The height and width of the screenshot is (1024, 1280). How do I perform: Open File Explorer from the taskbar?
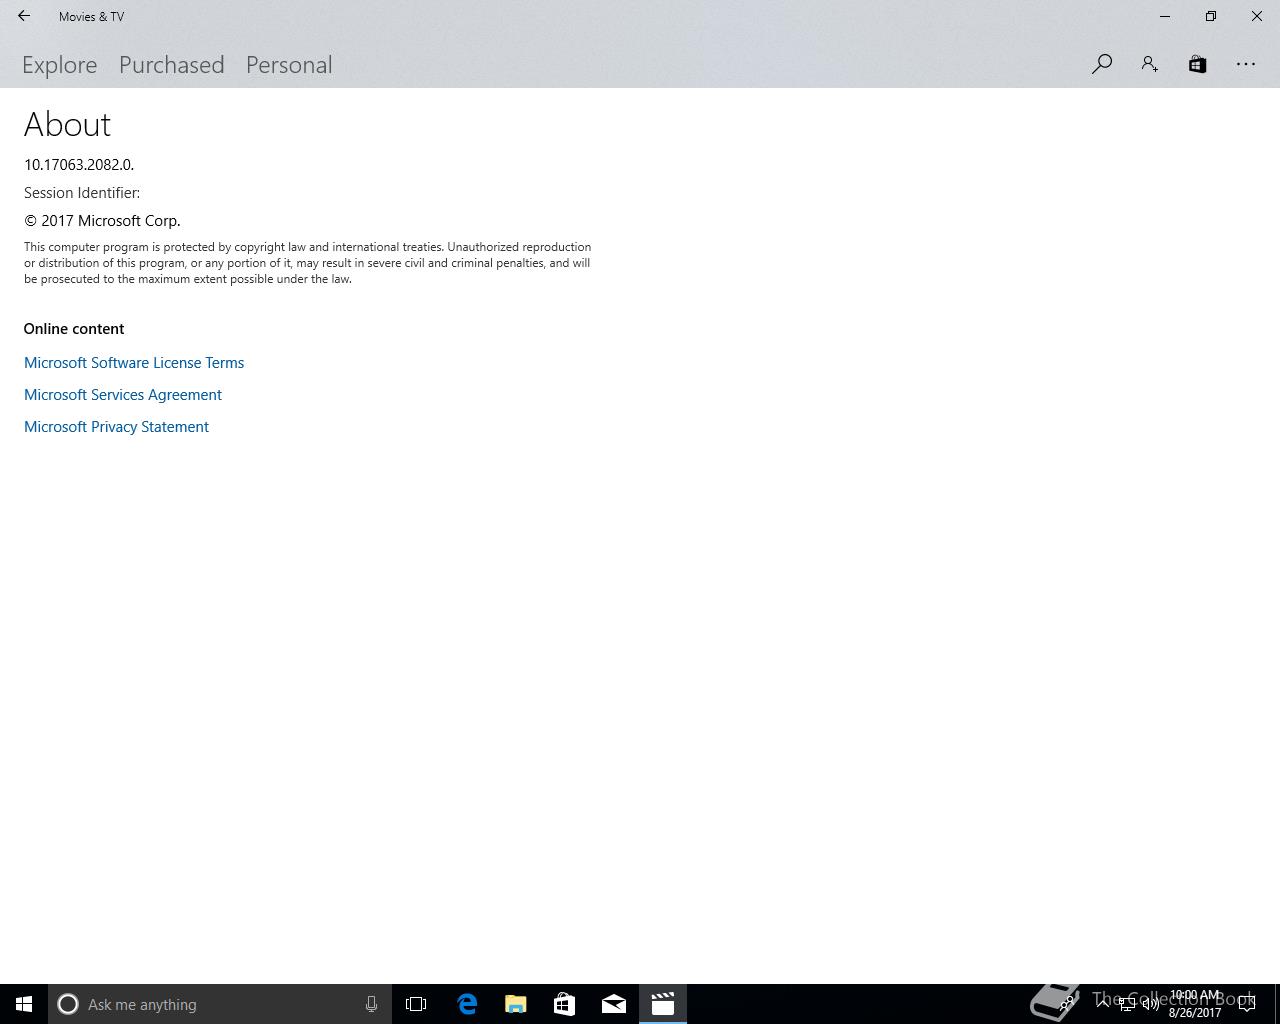coord(516,1004)
